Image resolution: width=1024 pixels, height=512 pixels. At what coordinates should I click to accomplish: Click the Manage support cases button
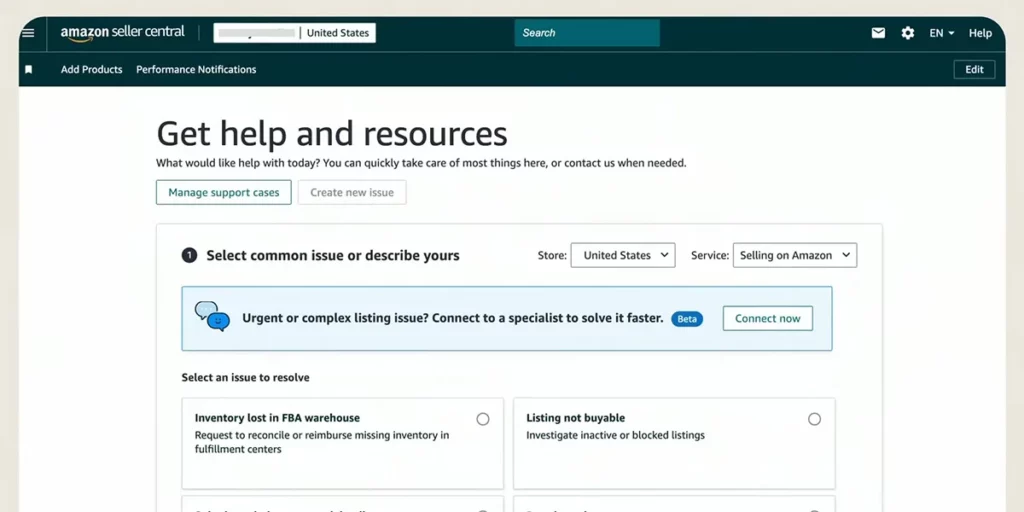[x=223, y=193]
